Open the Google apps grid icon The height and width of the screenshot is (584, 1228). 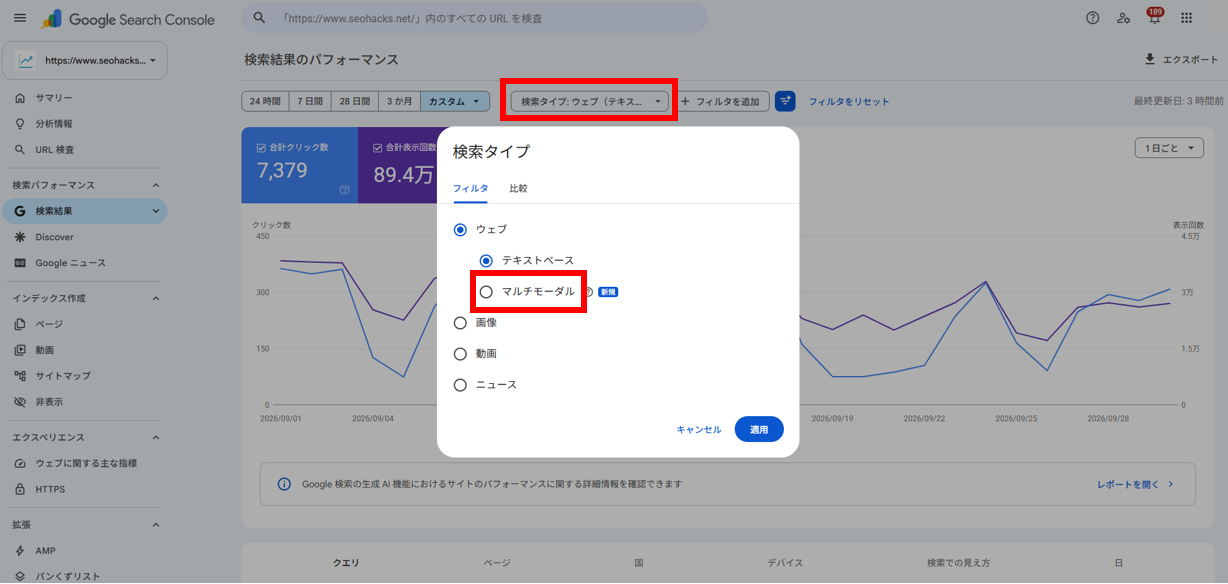(1186, 18)
